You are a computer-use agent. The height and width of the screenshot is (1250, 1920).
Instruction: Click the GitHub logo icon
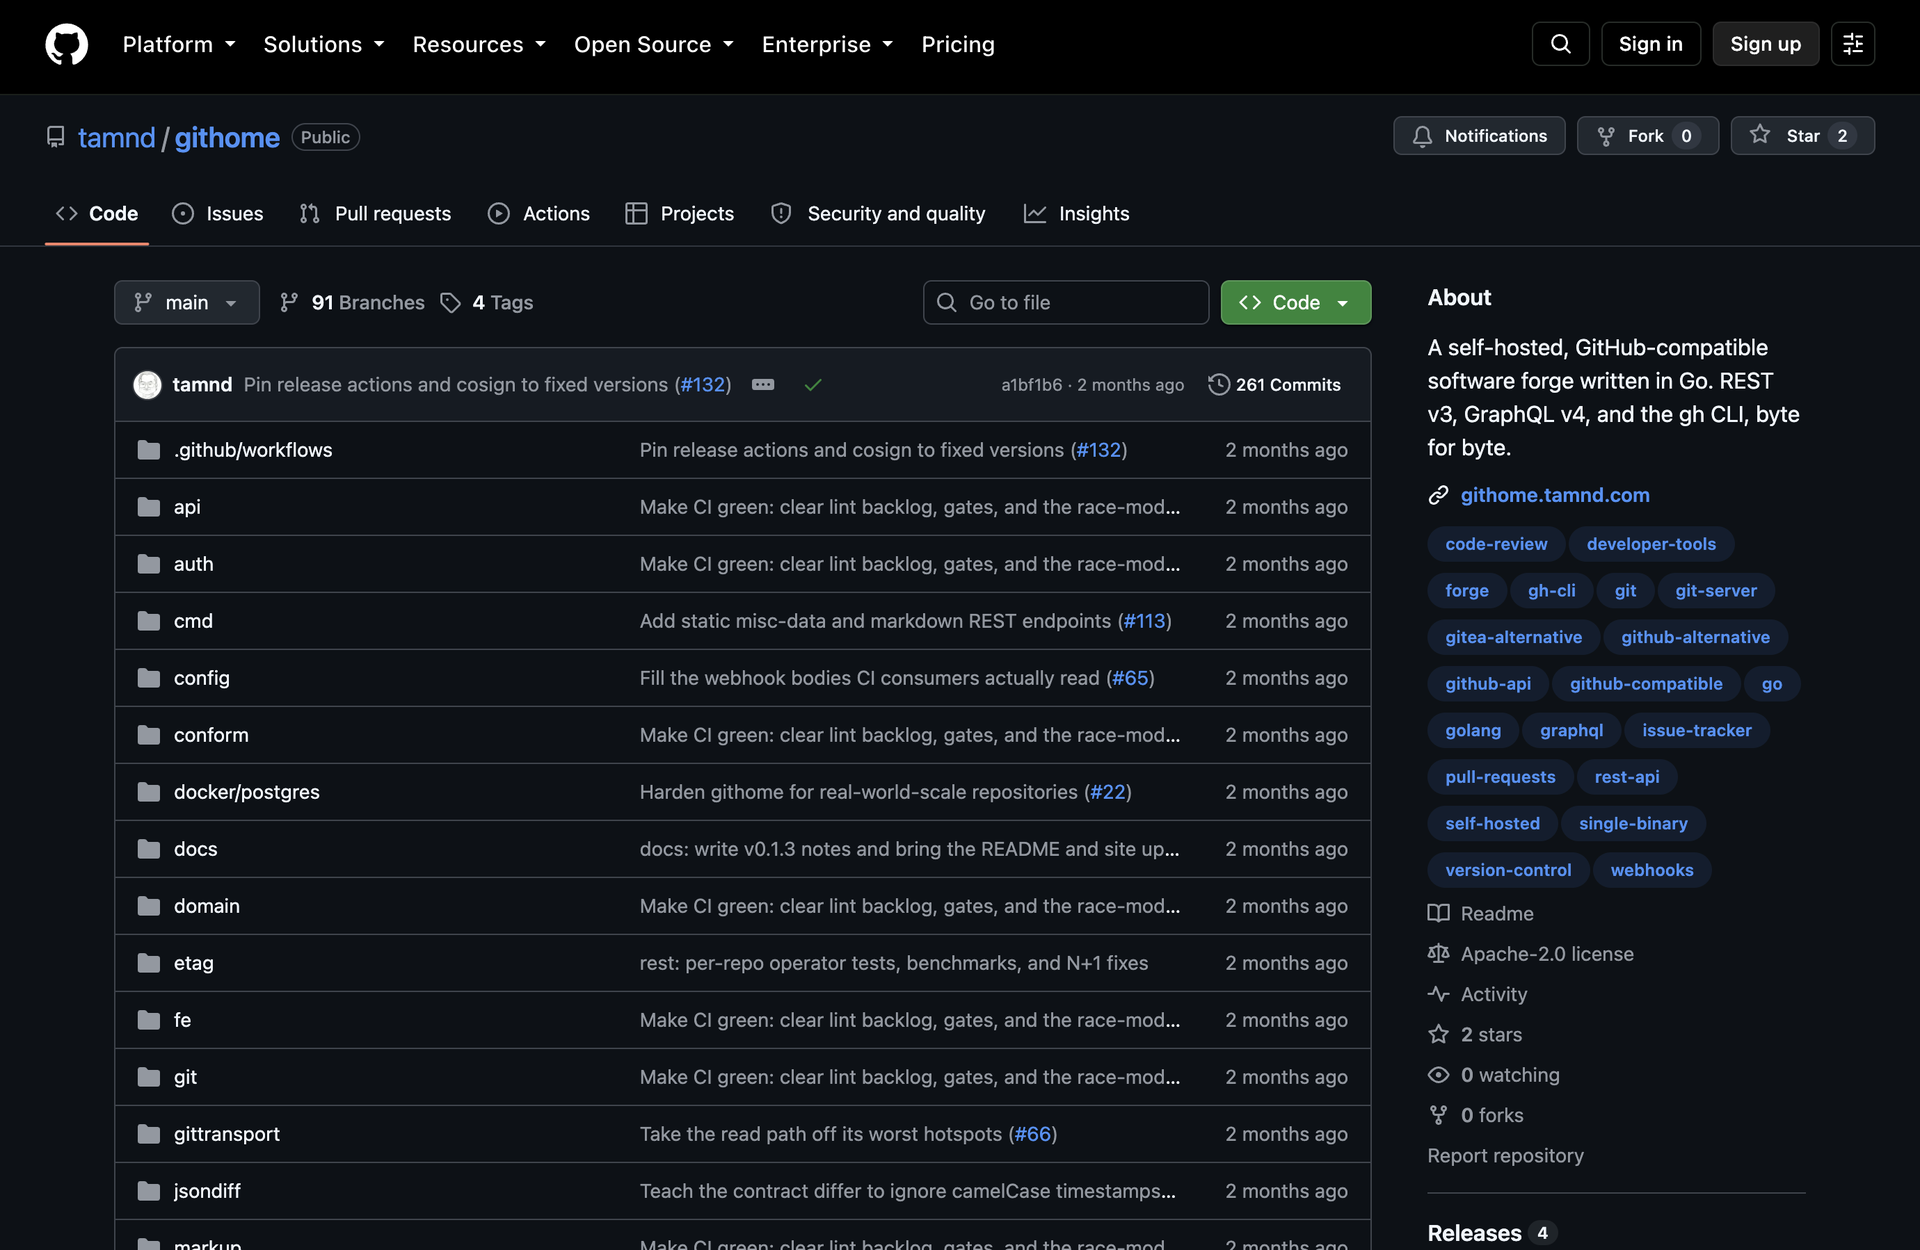[x=67, y=45]
